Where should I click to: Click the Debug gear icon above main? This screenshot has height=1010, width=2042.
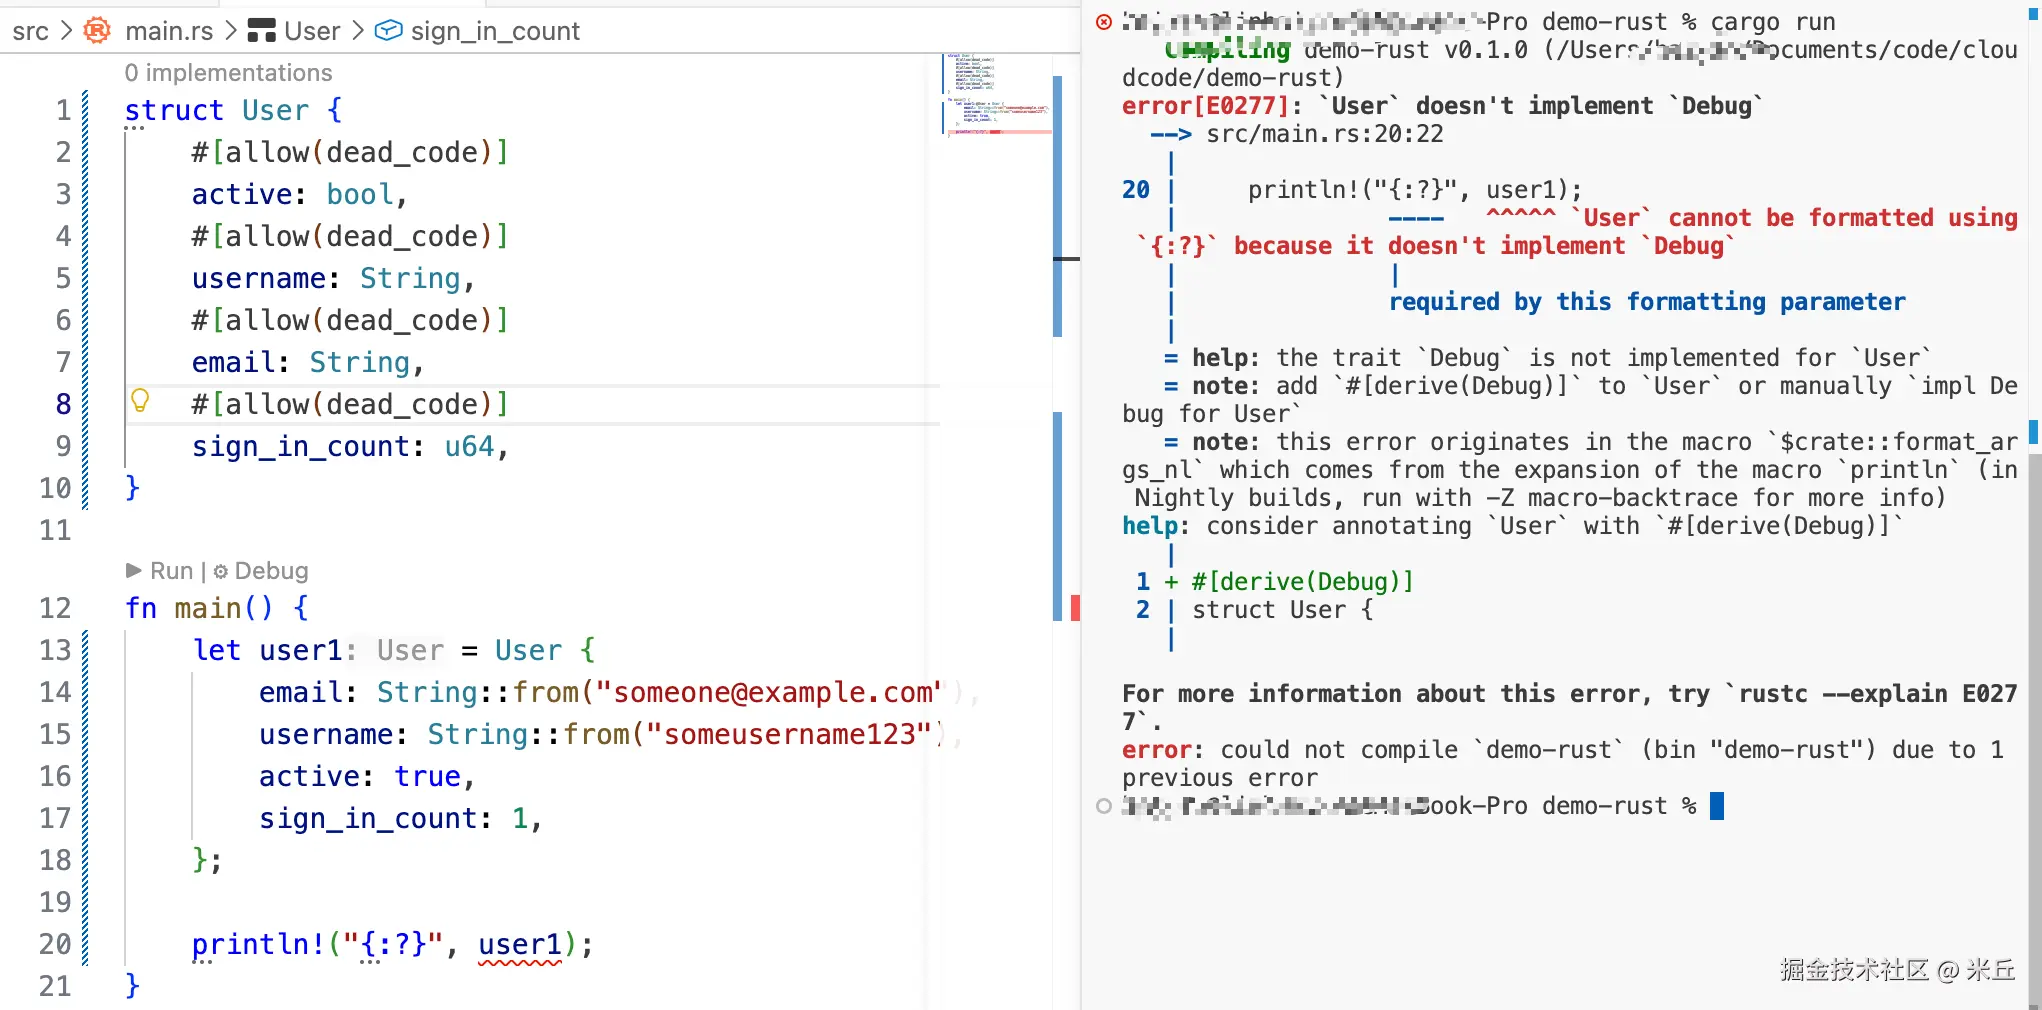coord(221,571)
